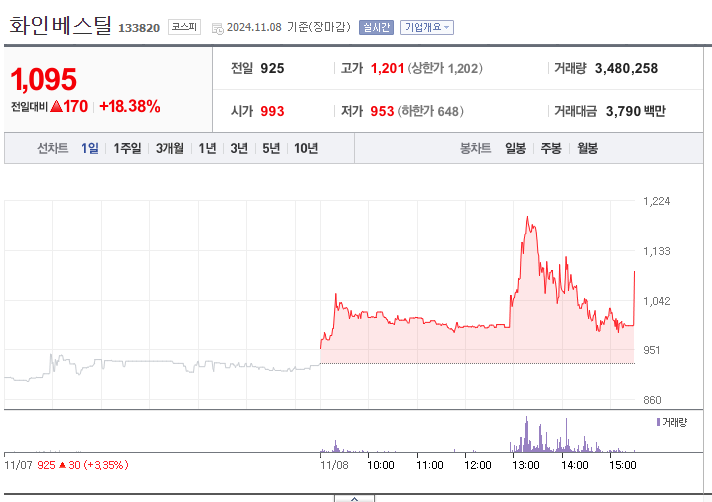Click the 951 price axis label
Screen dimensions: 712x502
point(652,350)
